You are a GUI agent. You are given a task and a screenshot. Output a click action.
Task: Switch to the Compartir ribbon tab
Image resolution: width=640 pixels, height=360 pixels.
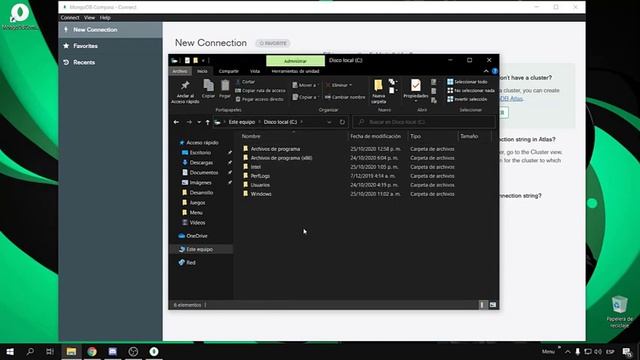coord(229,71)
